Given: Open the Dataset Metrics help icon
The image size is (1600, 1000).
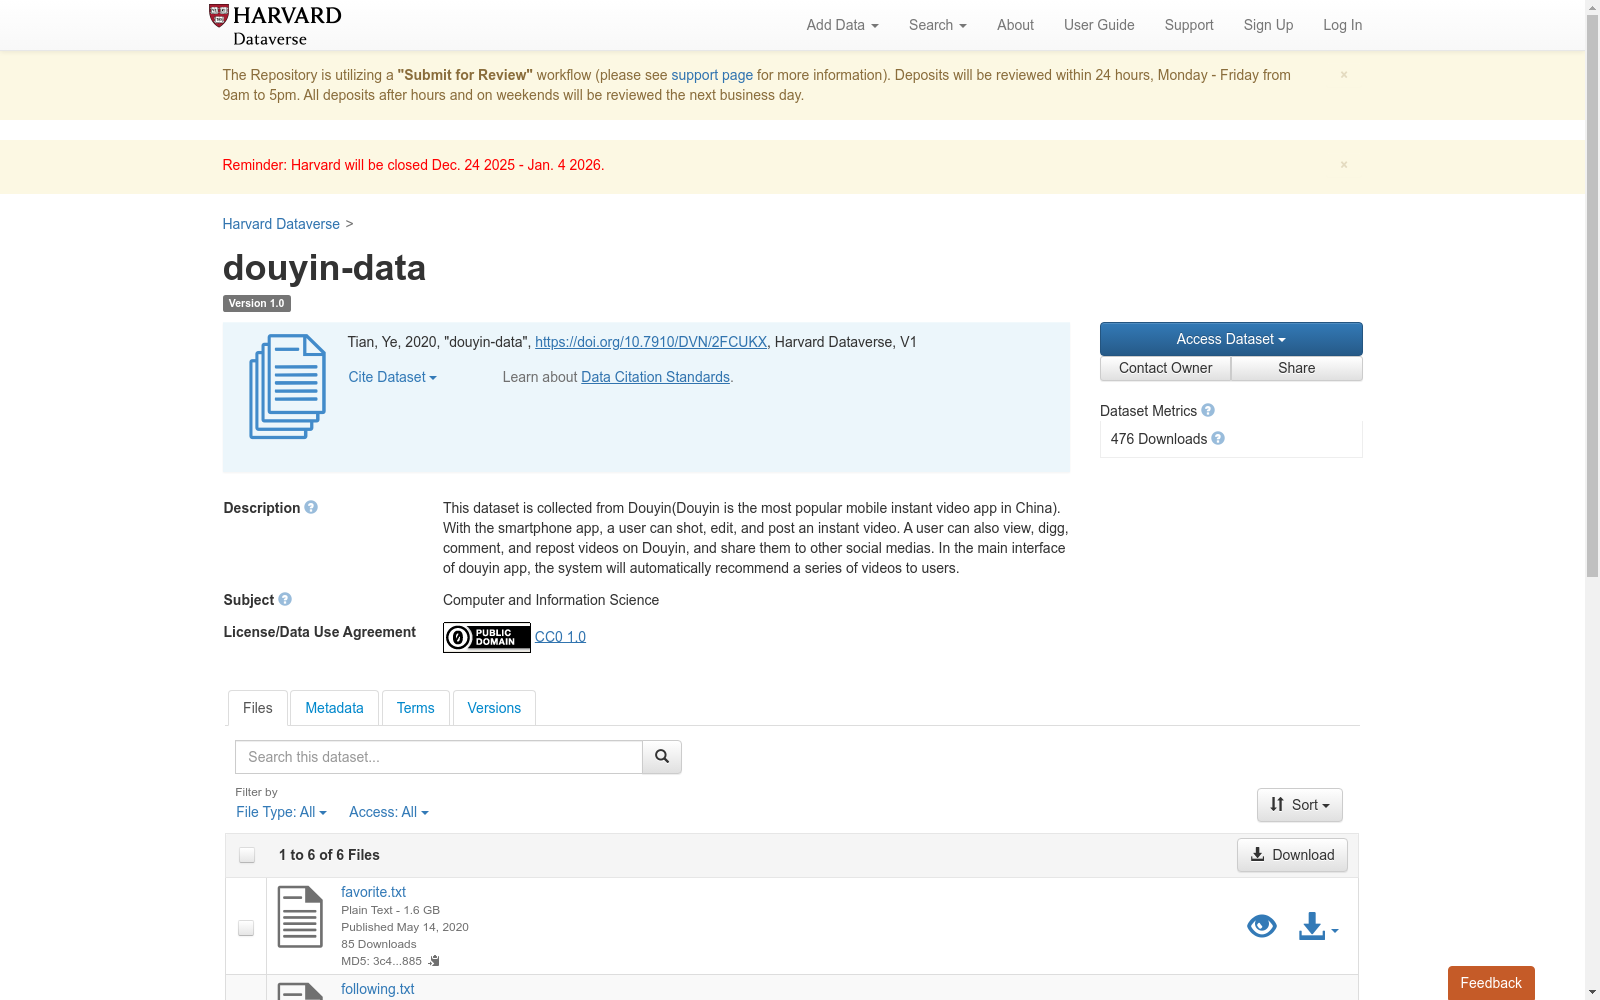Looking at the screenshot, I should click(1208, 410).
